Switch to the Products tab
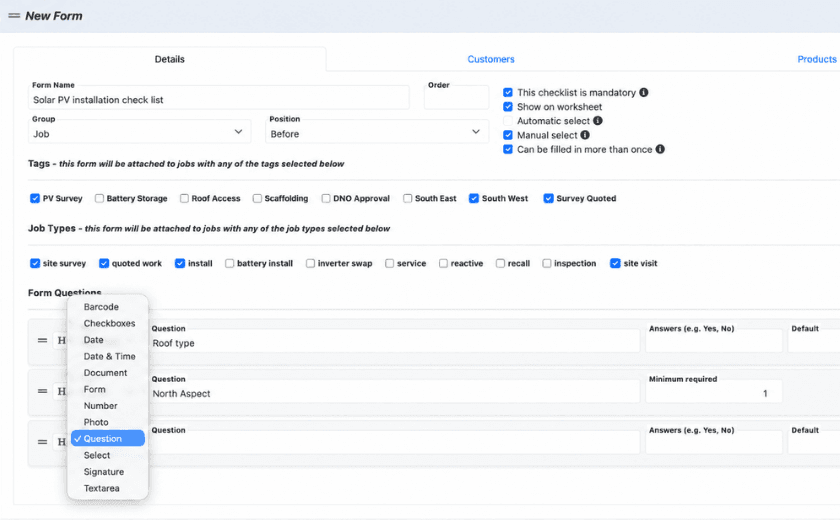This screenshot has width=840, height=520. 817,59
